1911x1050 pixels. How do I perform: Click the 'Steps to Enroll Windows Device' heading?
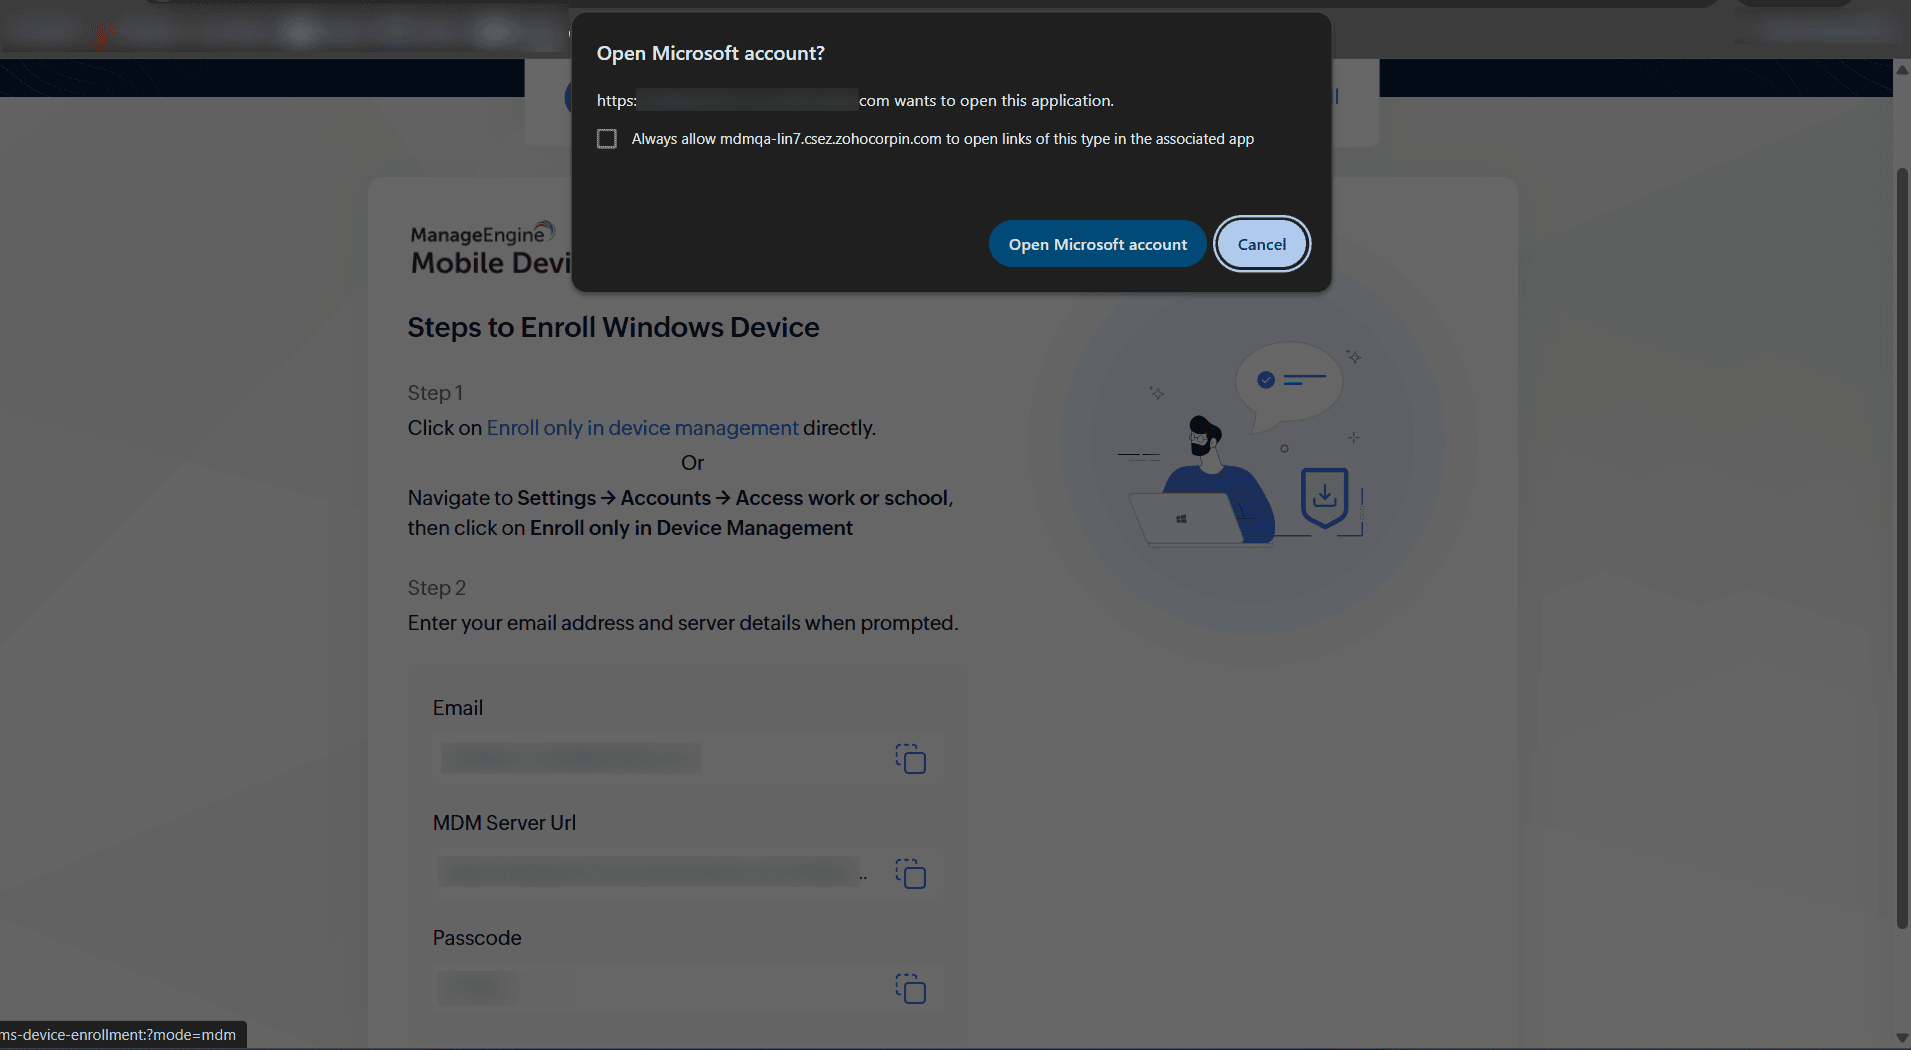[x=613, y=328]
